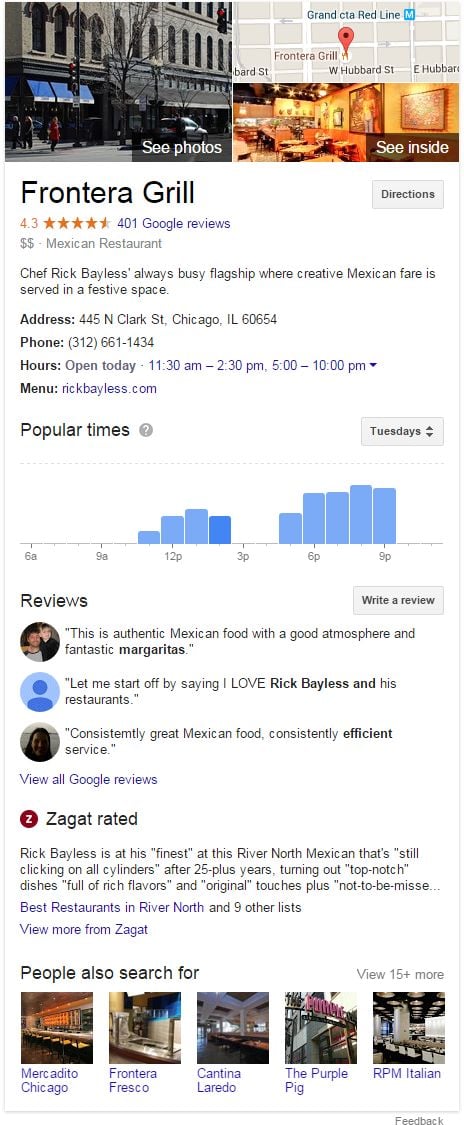
Task: Open the Tuesdays day selector dropdown
Action: [x=402, y=431]
